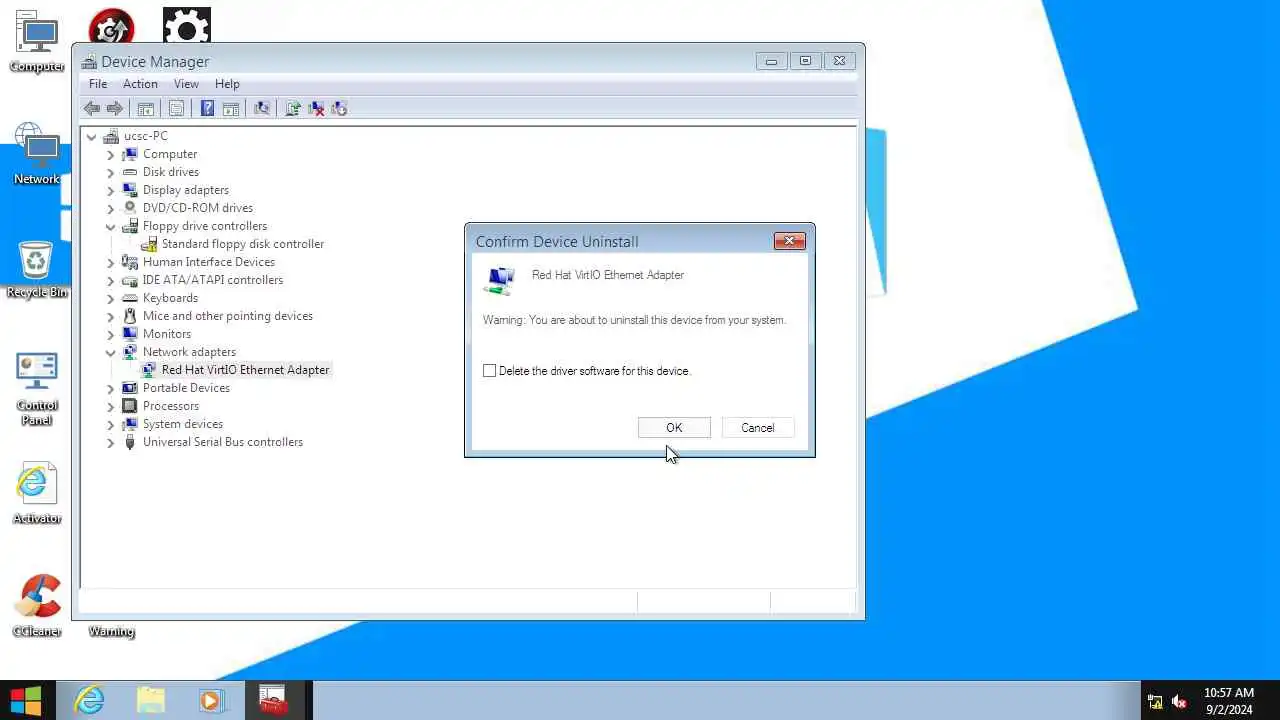Collapse the Floppy drive controllers node
The width and height of the screenshot is (1280, 720).
[x=111, y=226]
